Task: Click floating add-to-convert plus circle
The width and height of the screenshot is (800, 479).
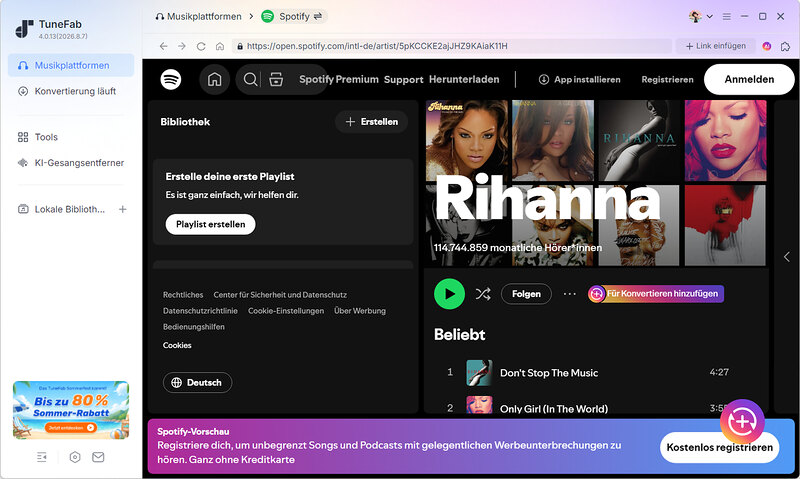Action: 742,421
